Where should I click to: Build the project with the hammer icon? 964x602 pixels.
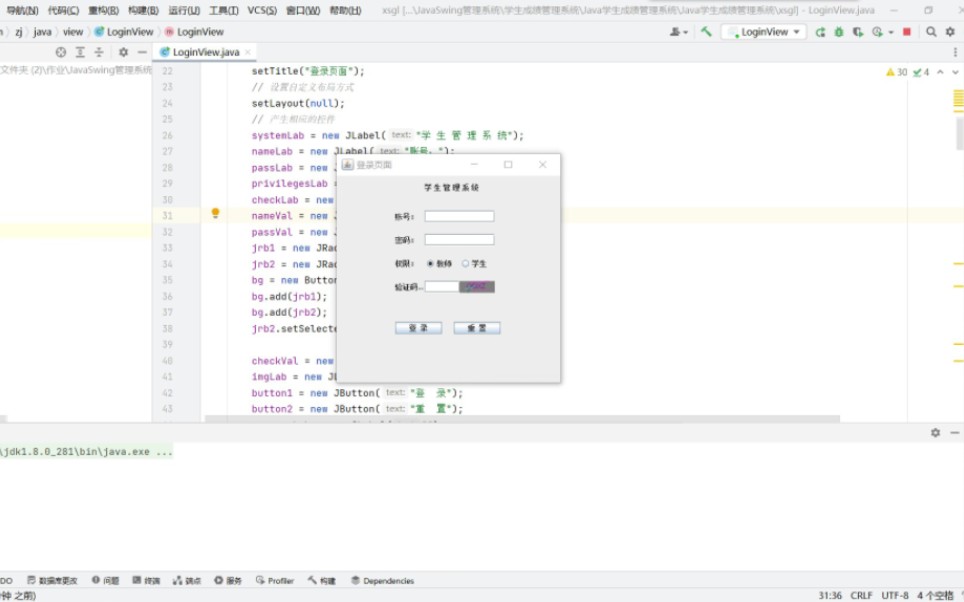point(707,32)
